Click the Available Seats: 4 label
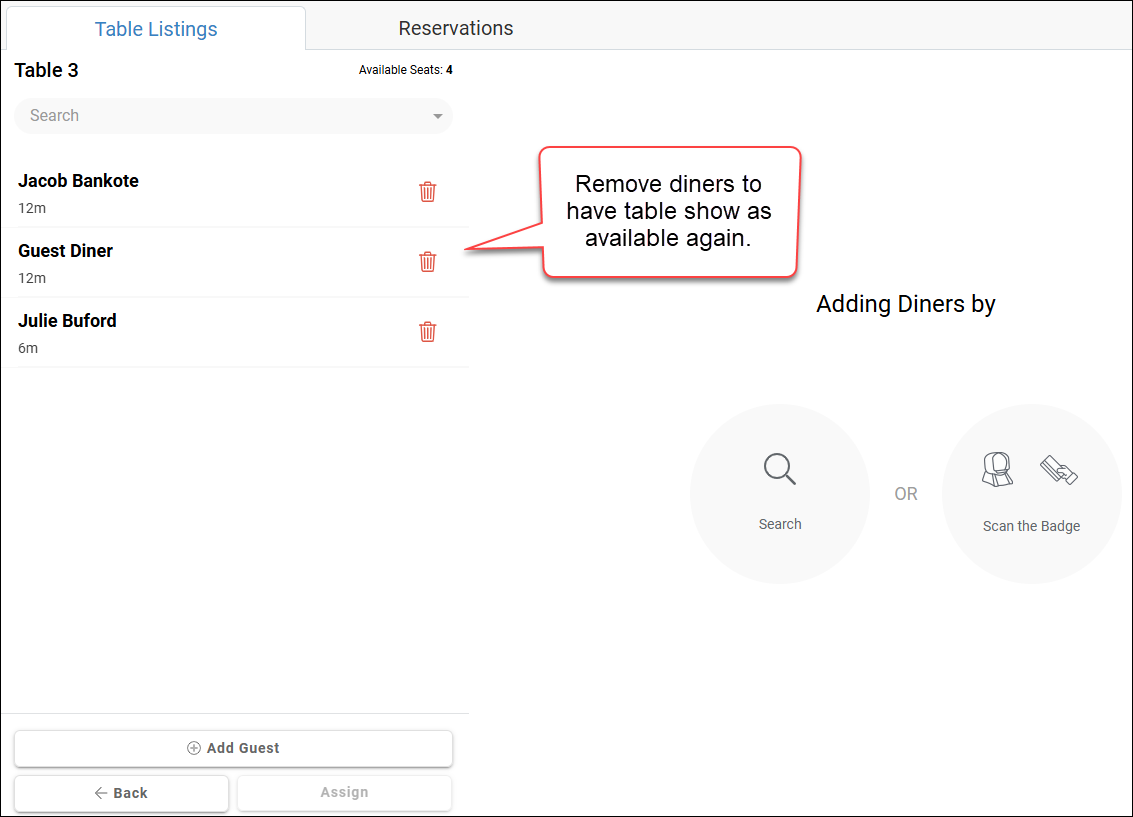Screen dimensions: 1133x817 (x=405, y=70)
